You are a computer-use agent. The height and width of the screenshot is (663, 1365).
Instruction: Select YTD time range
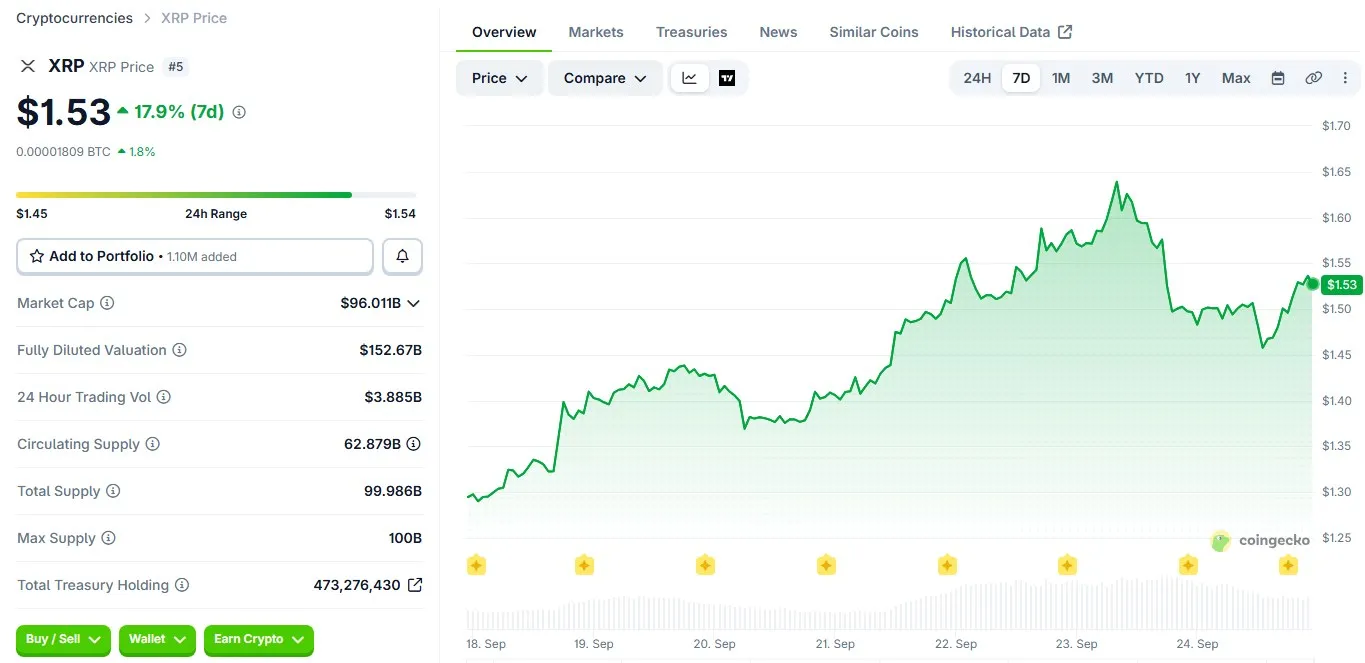click(x=1149, y=78)
